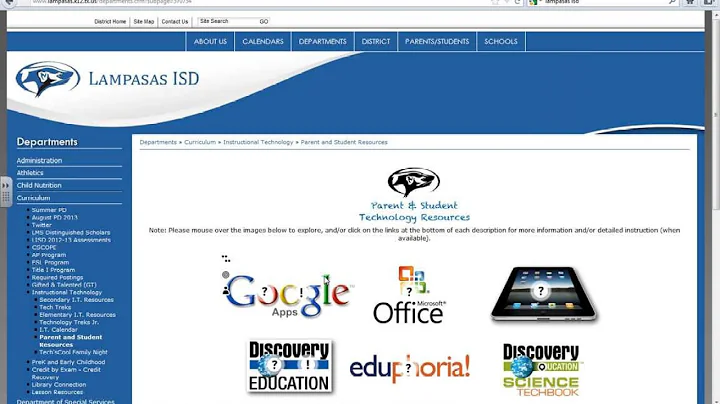Open Elementary I.T. Resources link
The height and width of the screenshot is (404, 720).
[78, 315]
